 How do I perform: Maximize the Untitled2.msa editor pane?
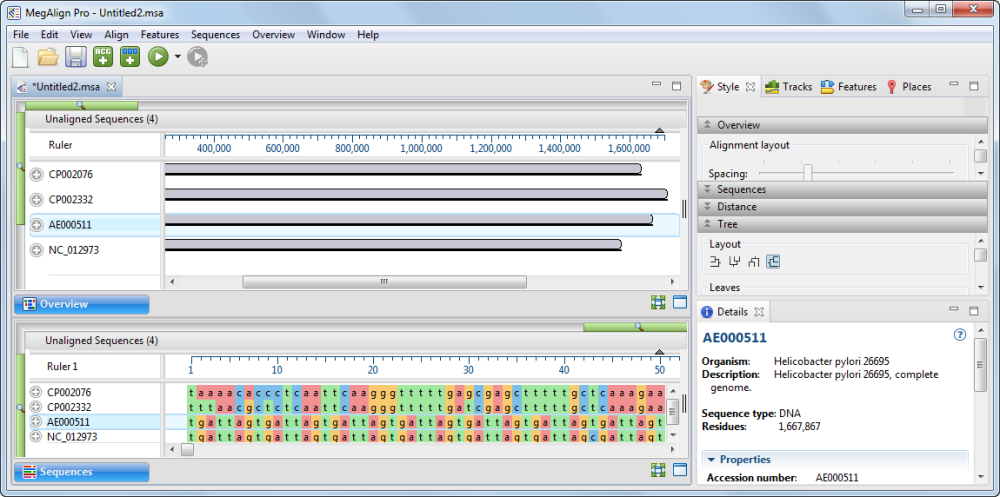[x=677, y=85]
